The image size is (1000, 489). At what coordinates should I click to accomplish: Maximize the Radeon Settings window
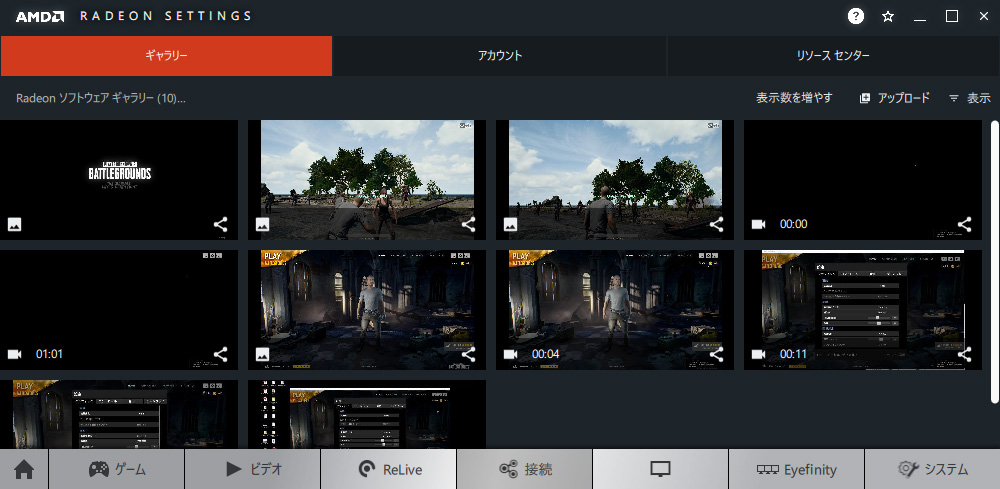click(952, 17)
